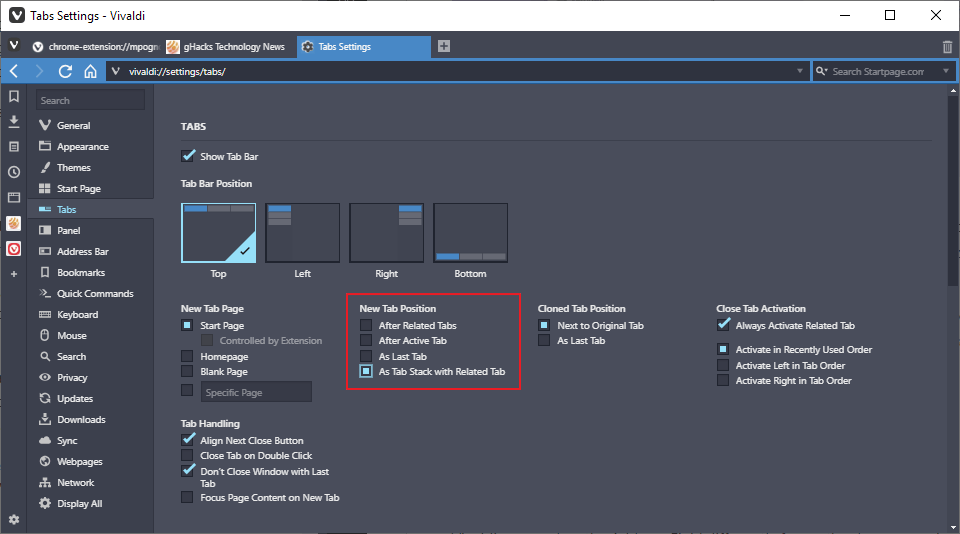Viewport: 960px width, 534px height.
Task: Click the search engine magnifier icon
Action: 821,72
